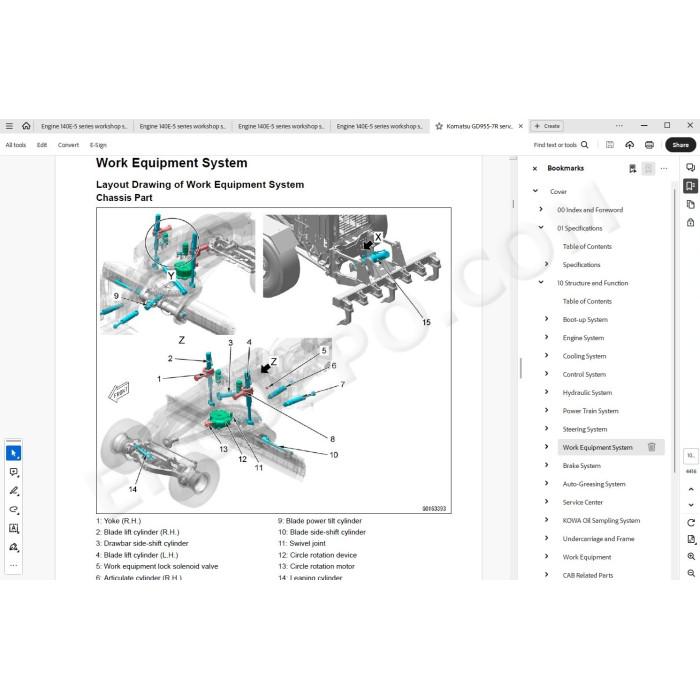The image size is (700, 700).
Task: Select the freehand draw tool
Action: click(13, 509)
